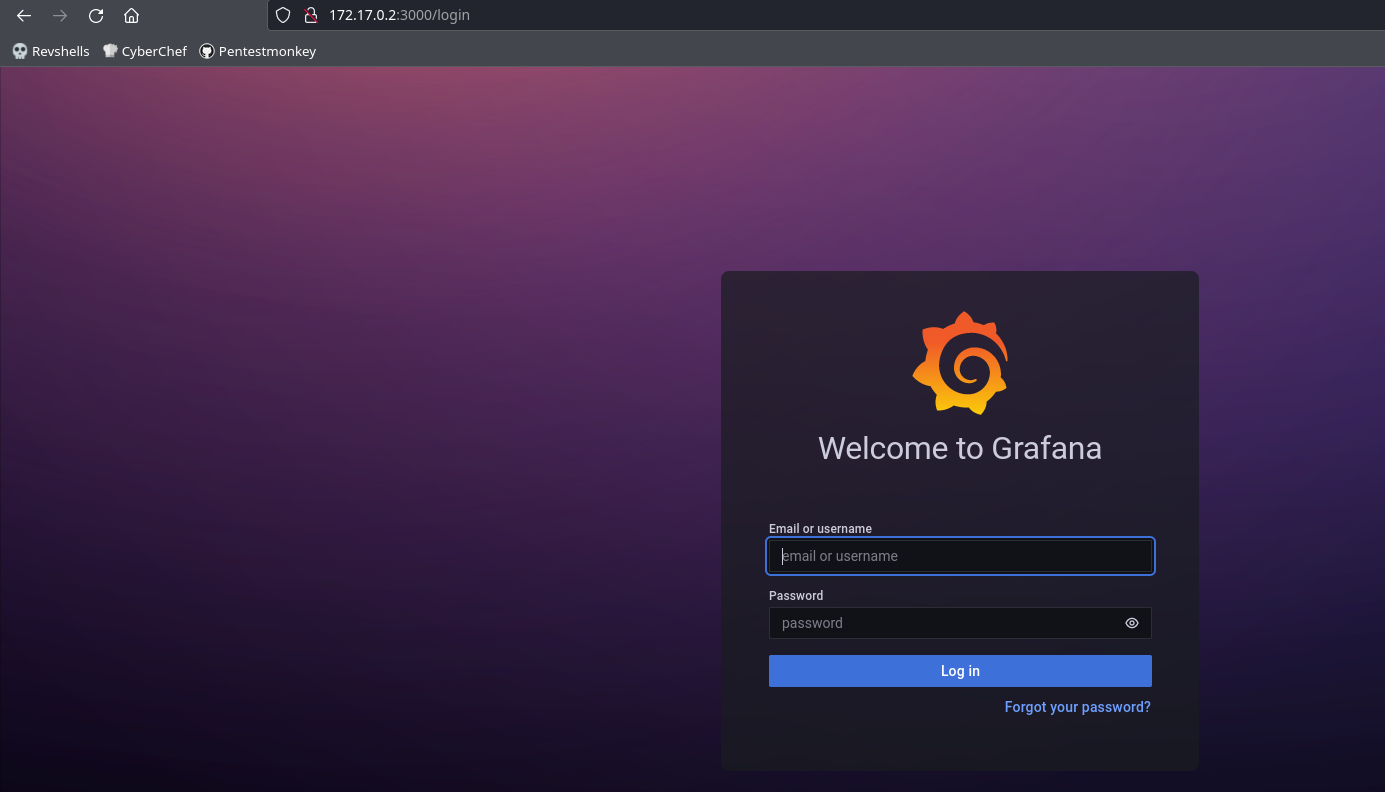Focus the address bar showing 172.17.0.2:3000/login
The width and height of the screenshot is (1385, 792).
tap(826, 15)
